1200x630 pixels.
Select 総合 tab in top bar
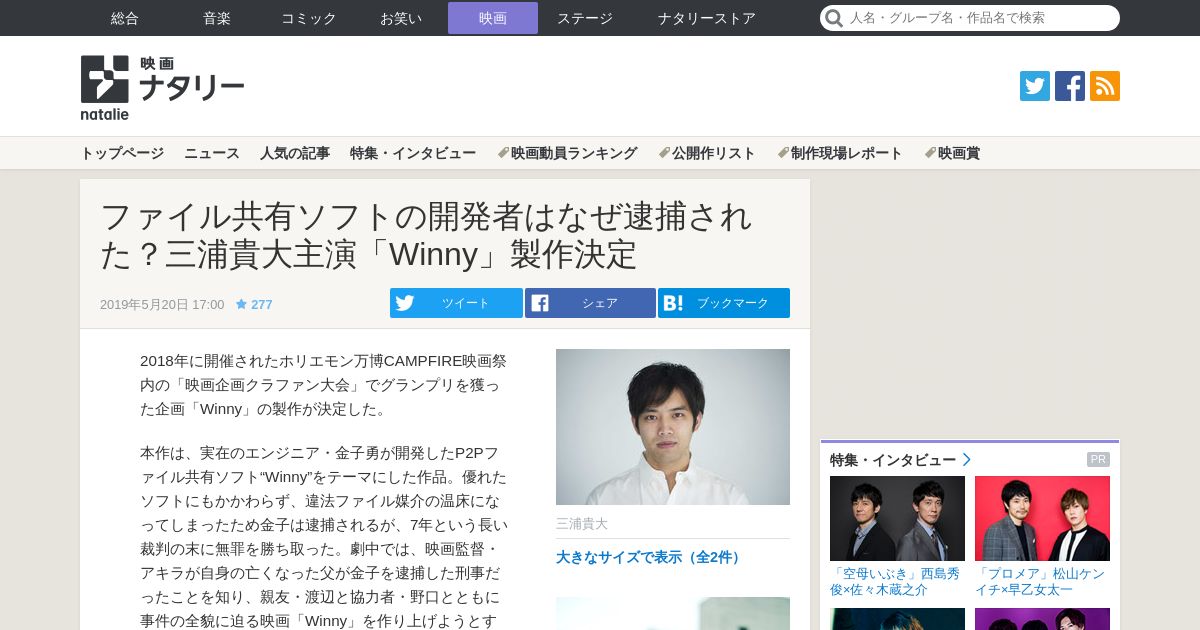tap(125, 18)
